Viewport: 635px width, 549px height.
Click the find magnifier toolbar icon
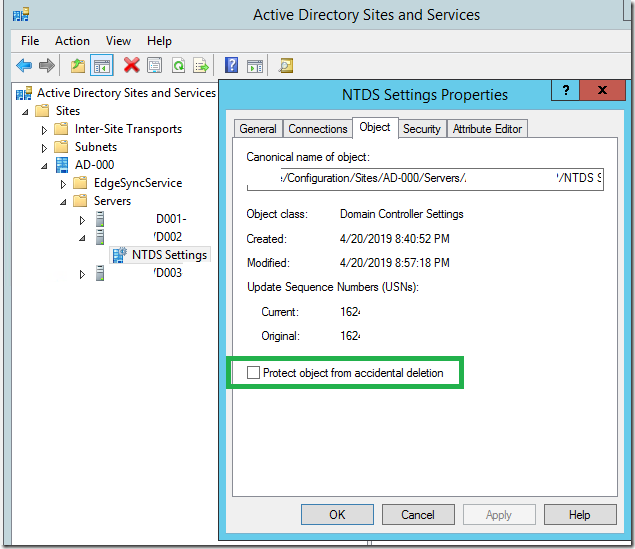(x=286, y=66)
